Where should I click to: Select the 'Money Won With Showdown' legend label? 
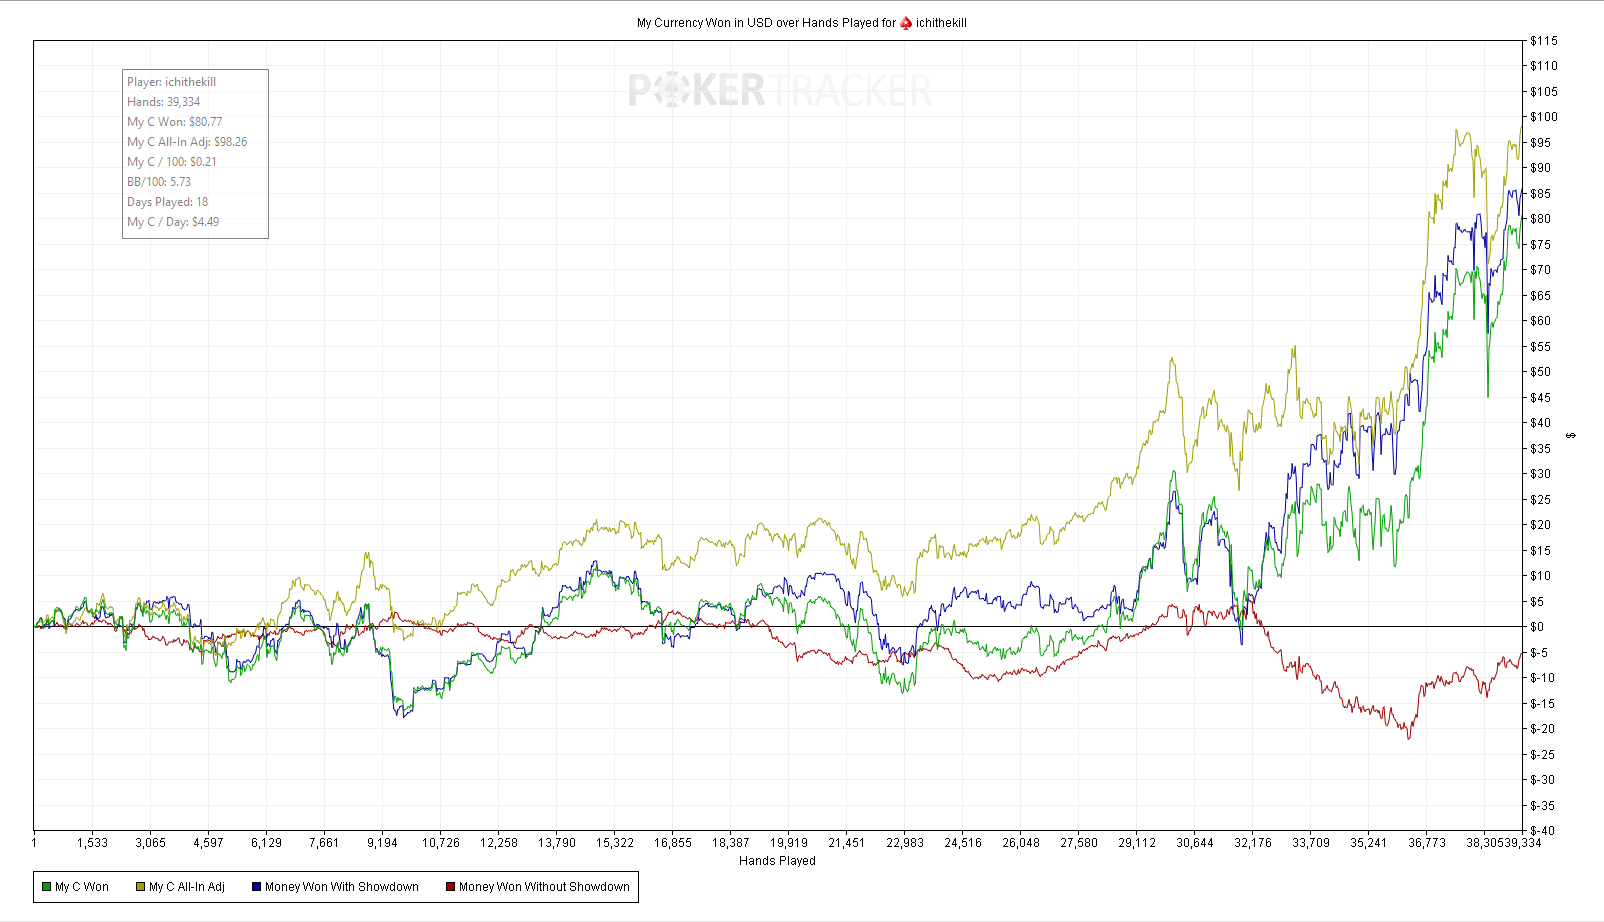(342, 887)
